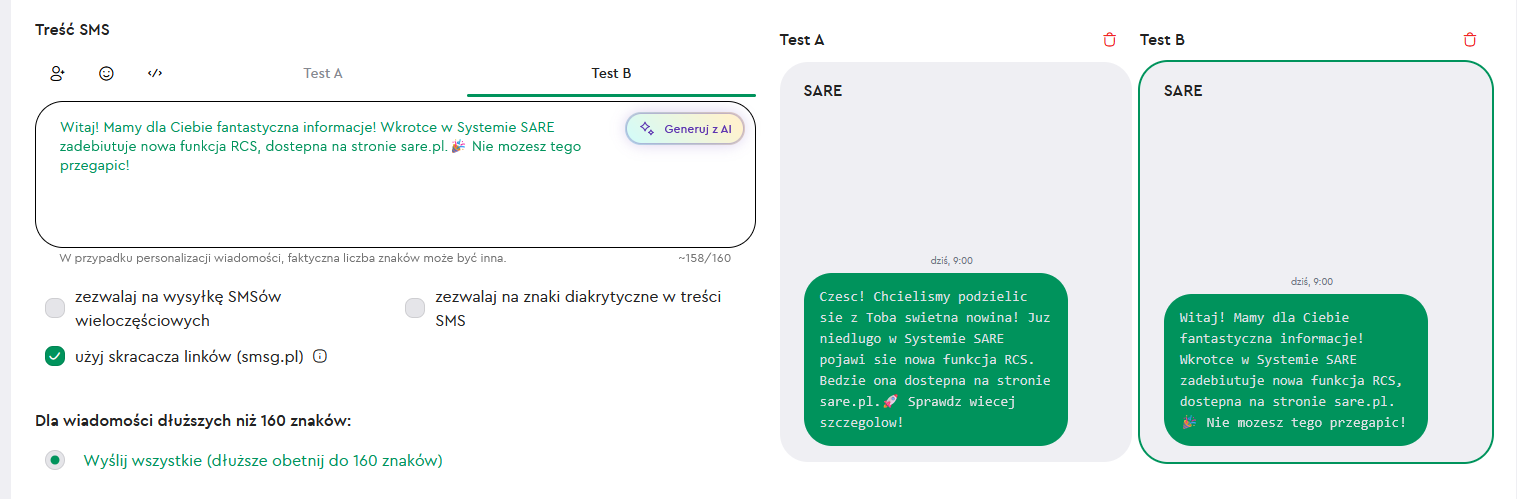Screen dimensions: 1517x499
Task: Click the Test A green message bubble
Action: pyautogui.click(x=935, y=359)
